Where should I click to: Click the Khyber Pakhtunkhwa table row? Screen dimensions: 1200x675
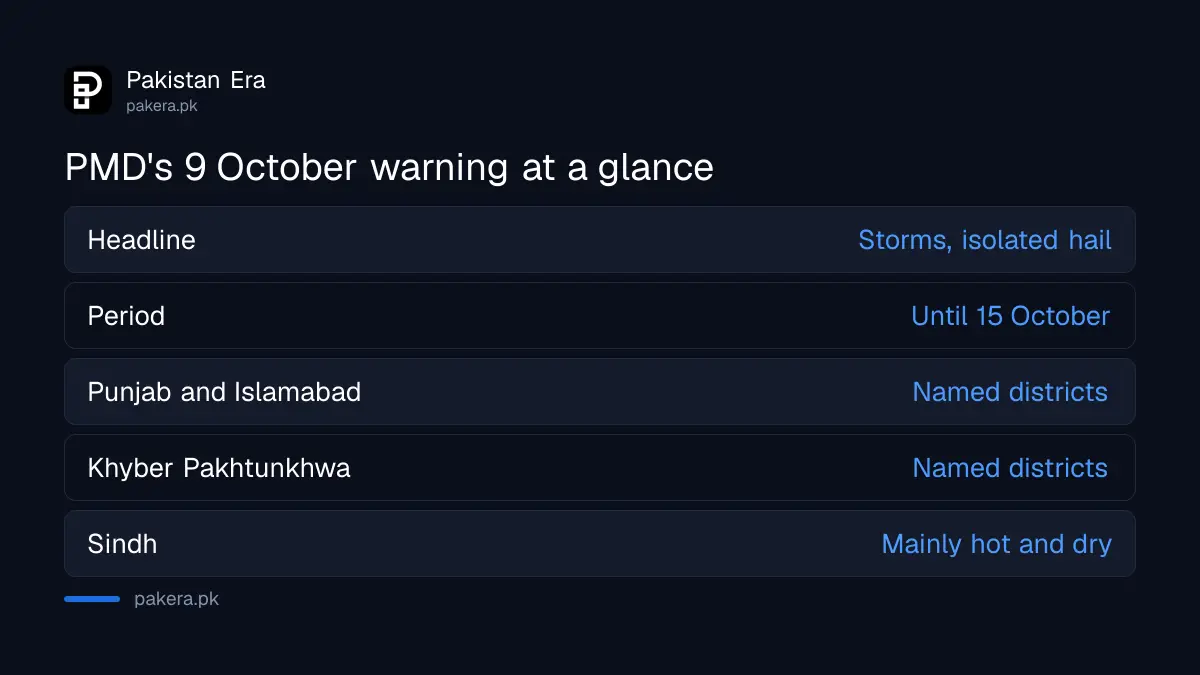coord(600,468)
